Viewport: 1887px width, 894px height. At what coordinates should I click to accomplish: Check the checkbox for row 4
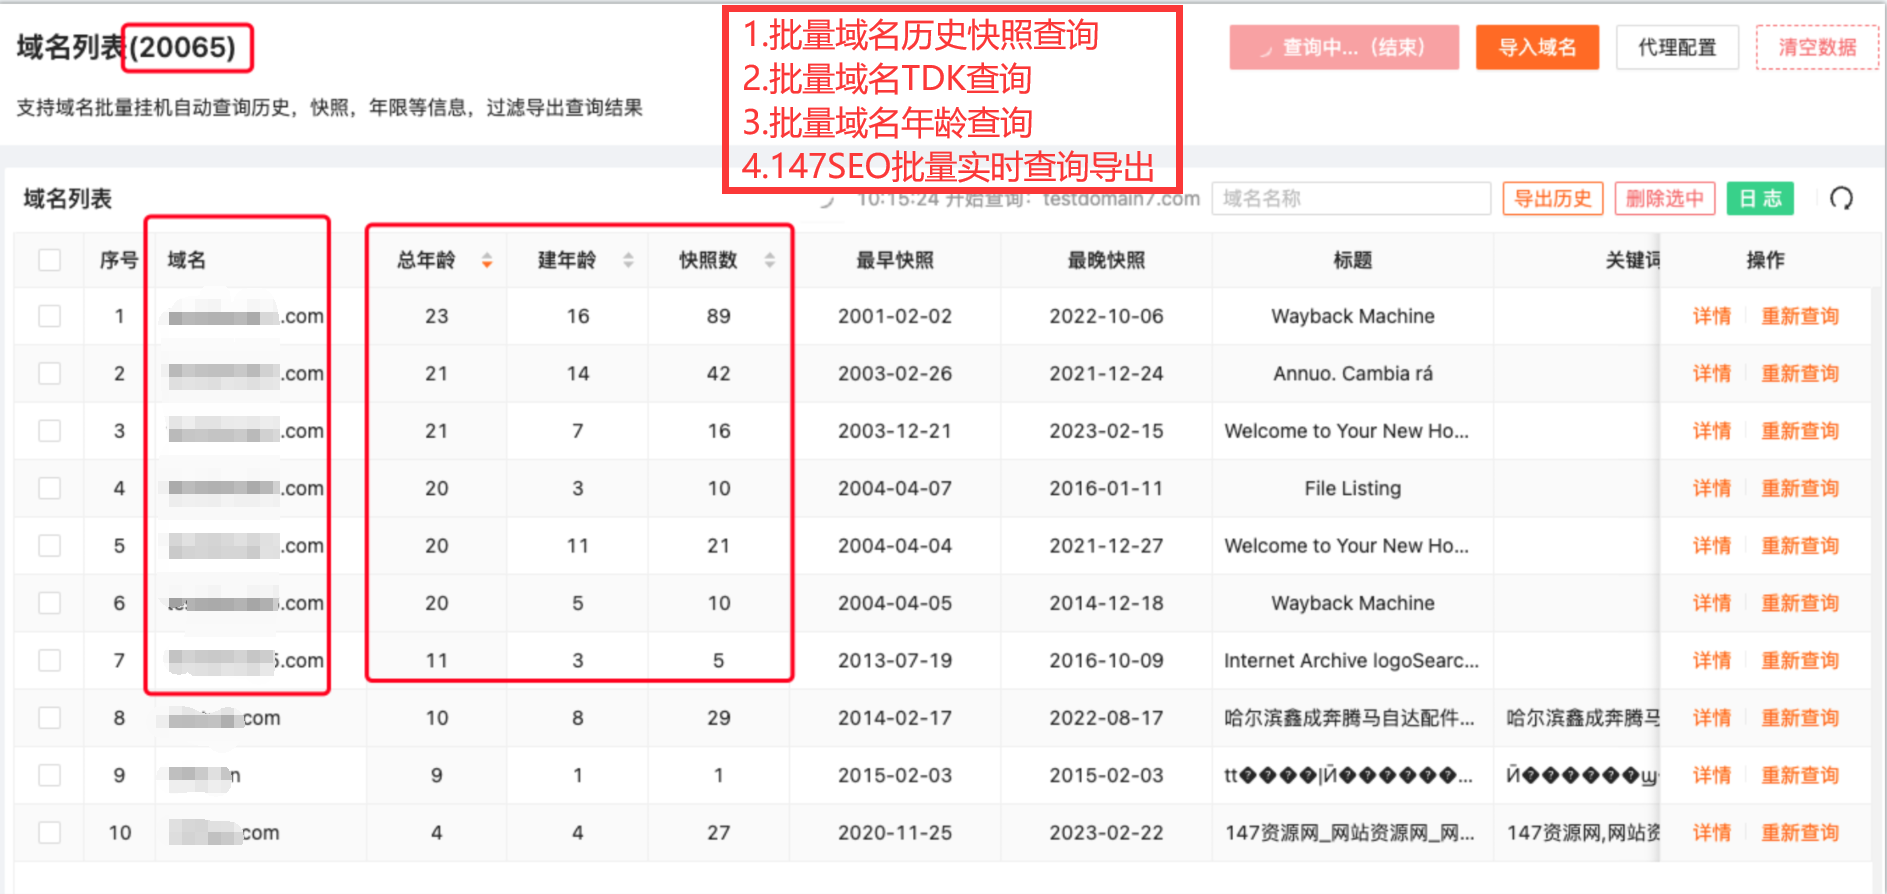(49, 488)
